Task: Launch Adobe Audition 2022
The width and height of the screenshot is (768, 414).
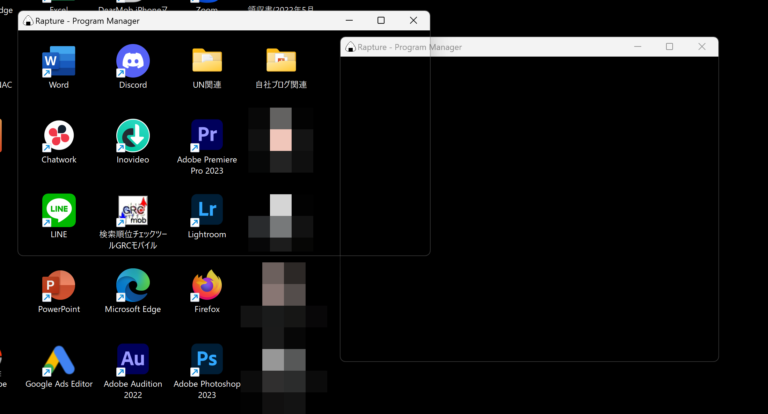Action: (133, 360)
